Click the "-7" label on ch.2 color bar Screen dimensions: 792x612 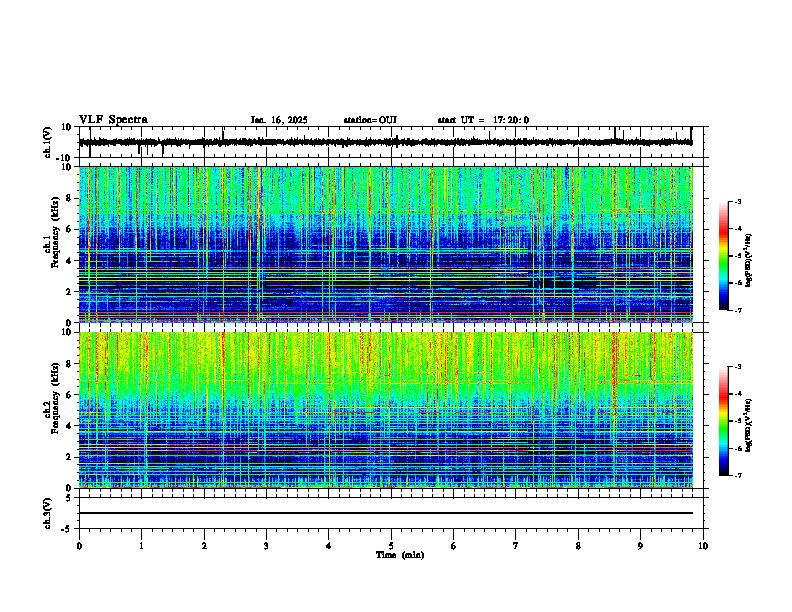738,476
